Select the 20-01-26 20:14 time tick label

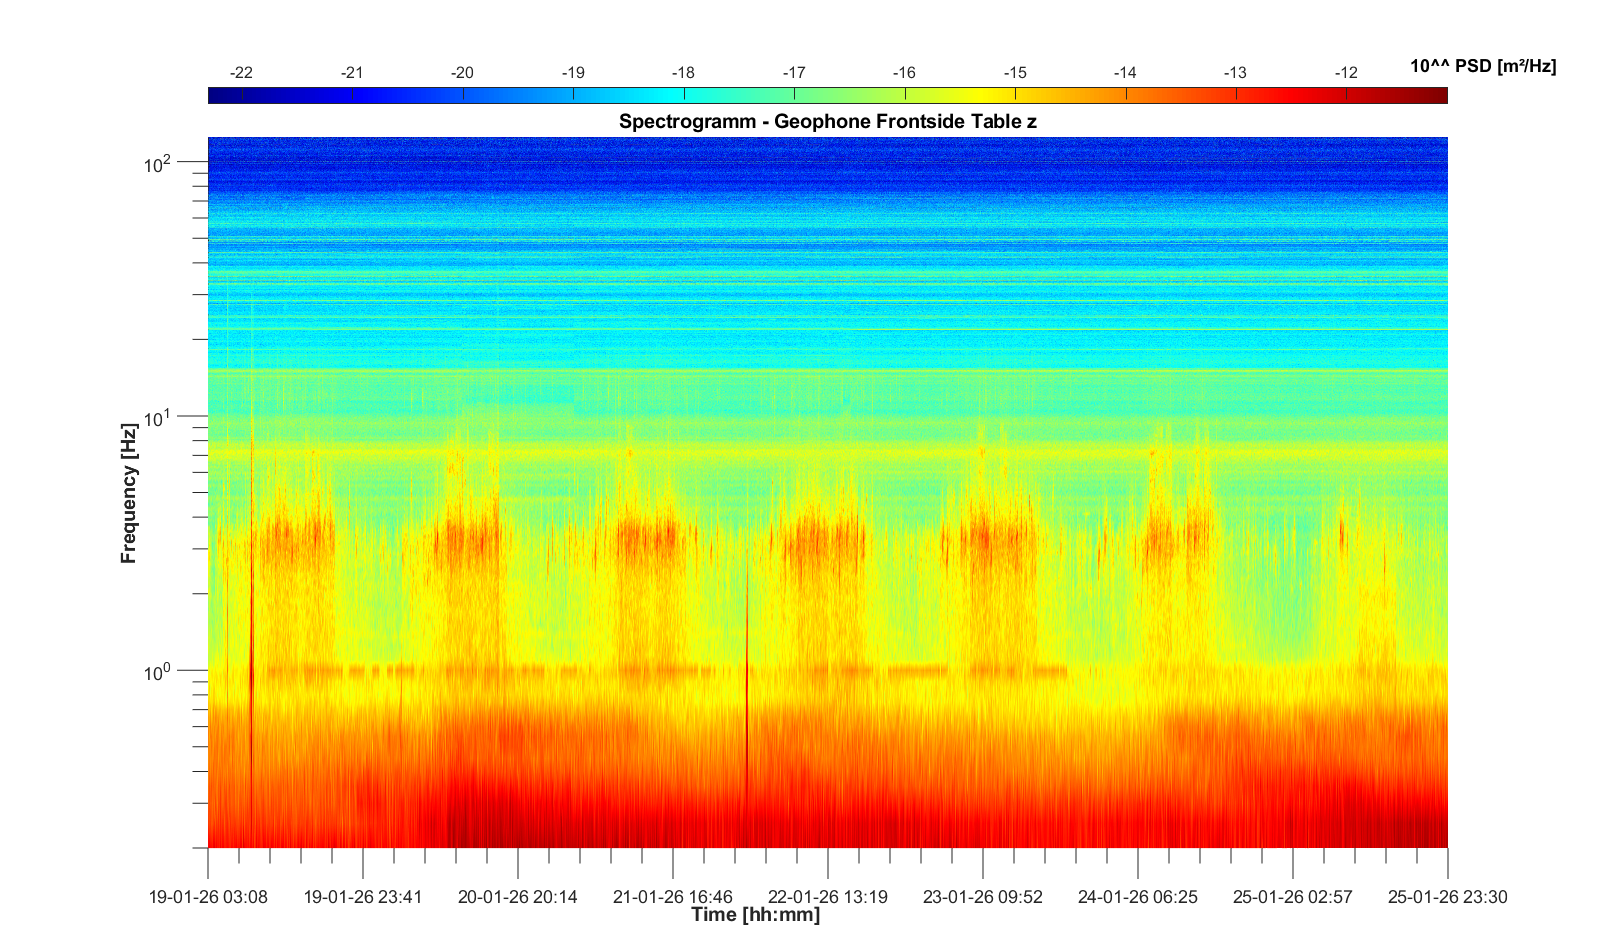tap(518, 897)
